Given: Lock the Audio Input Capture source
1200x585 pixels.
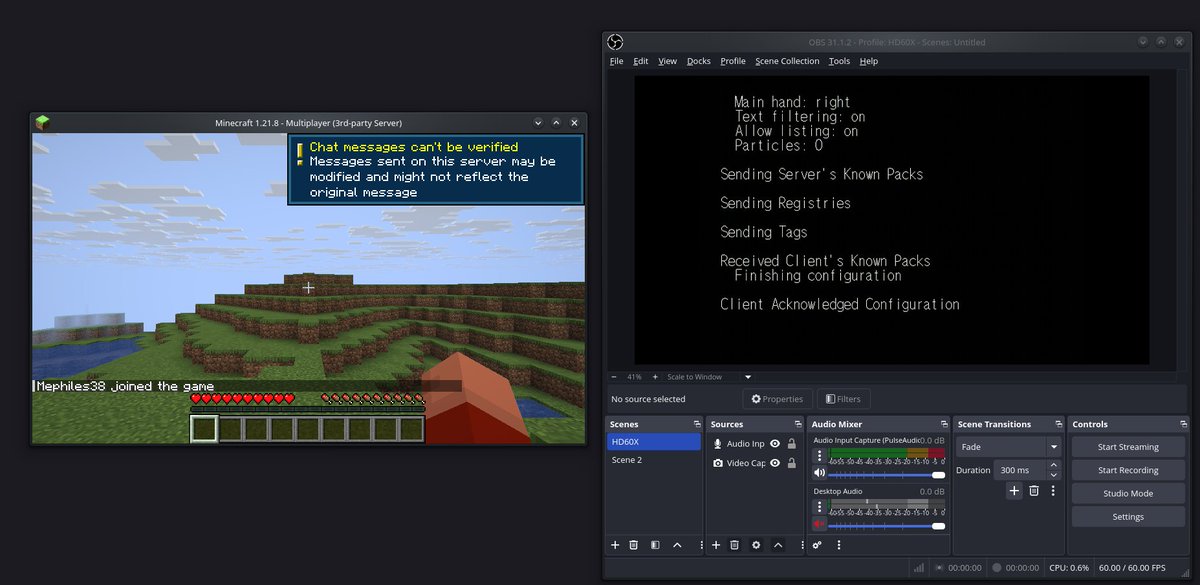Looking at the screenshot, I should coord(792,443).
